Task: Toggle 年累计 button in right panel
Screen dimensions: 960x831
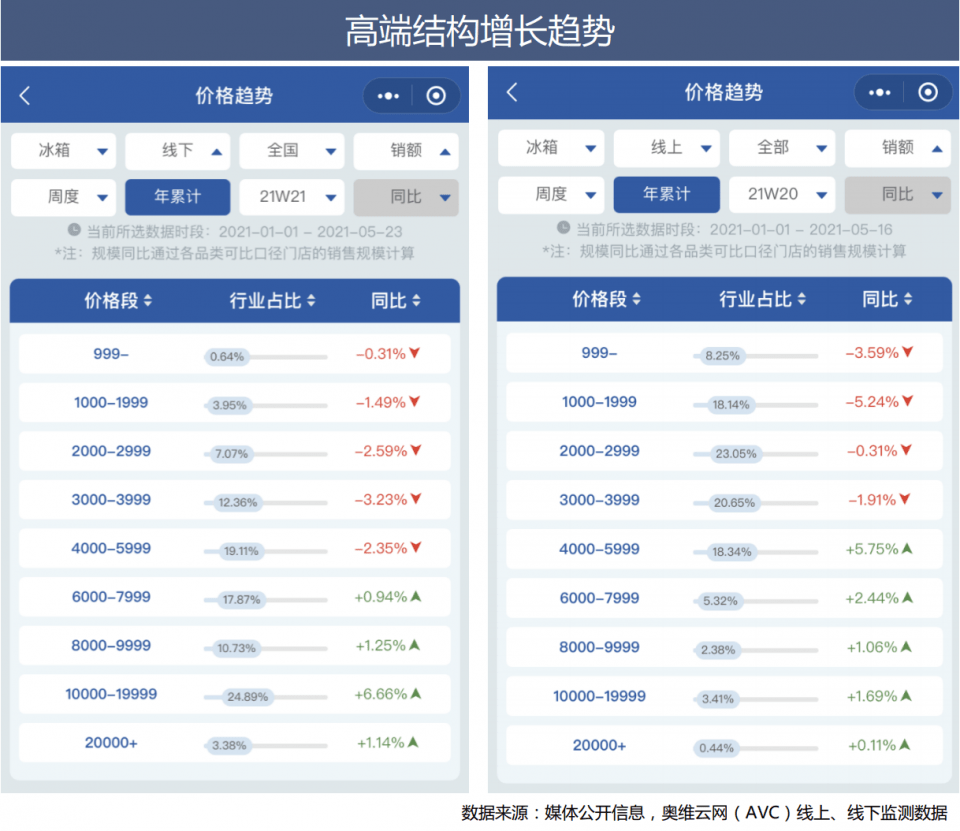Action: pos(667,195)
